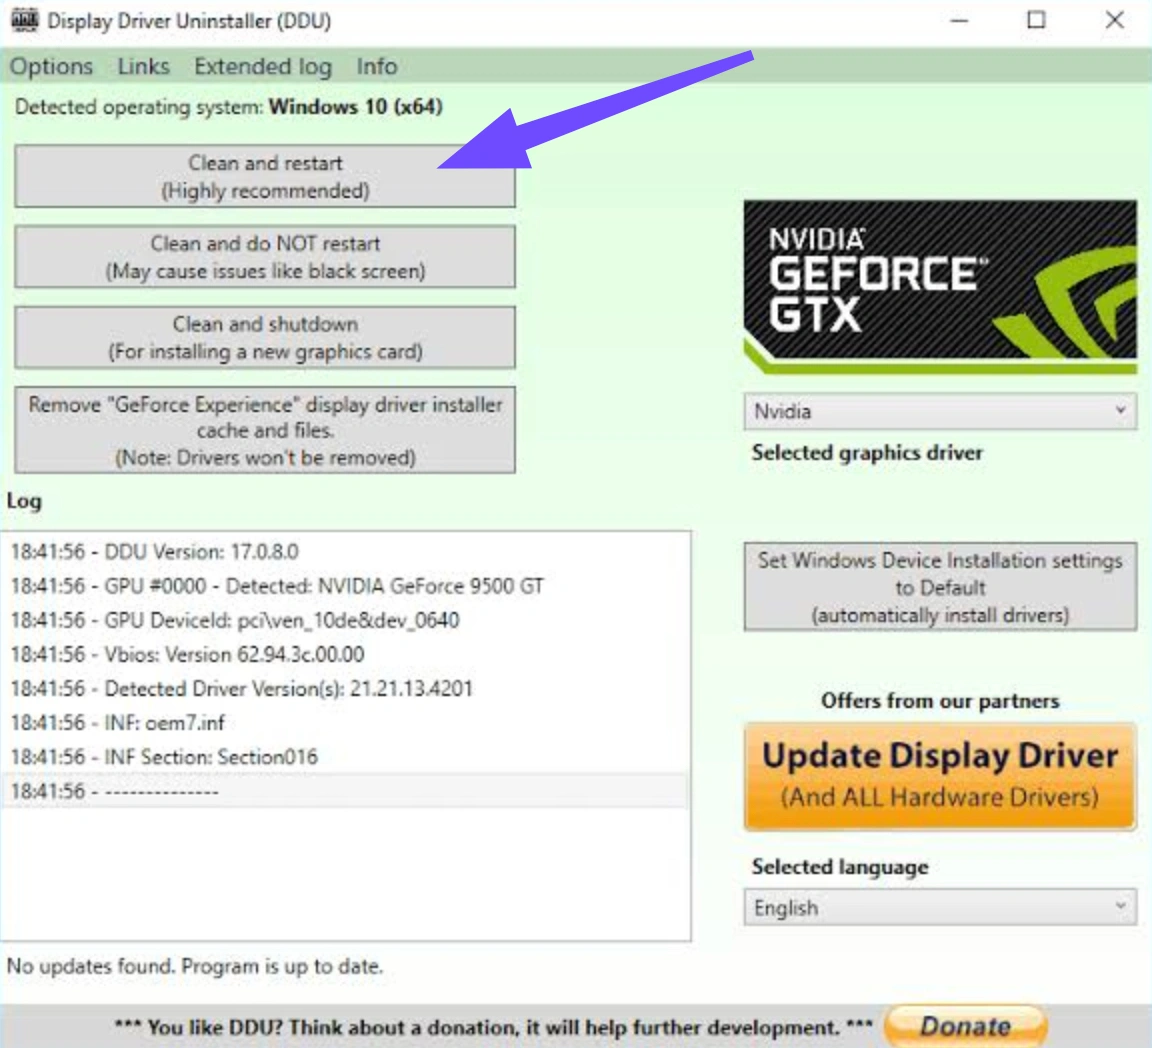Expand the Nvidia graphics driver dropdown

coord(940,411)
